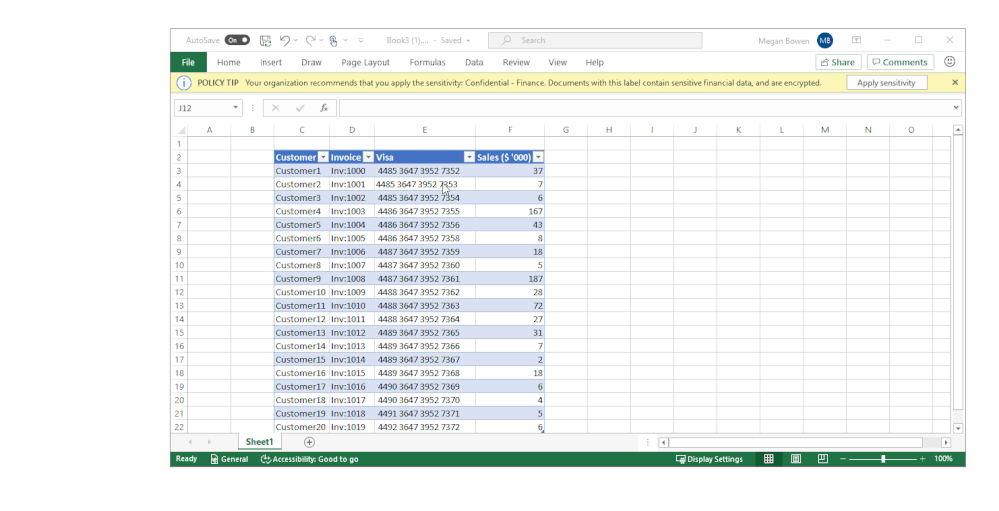The height and width of the screenshot is (511, 999).
Task: Open the Sales ($ '000) filter dropdown
Action: 538,157
